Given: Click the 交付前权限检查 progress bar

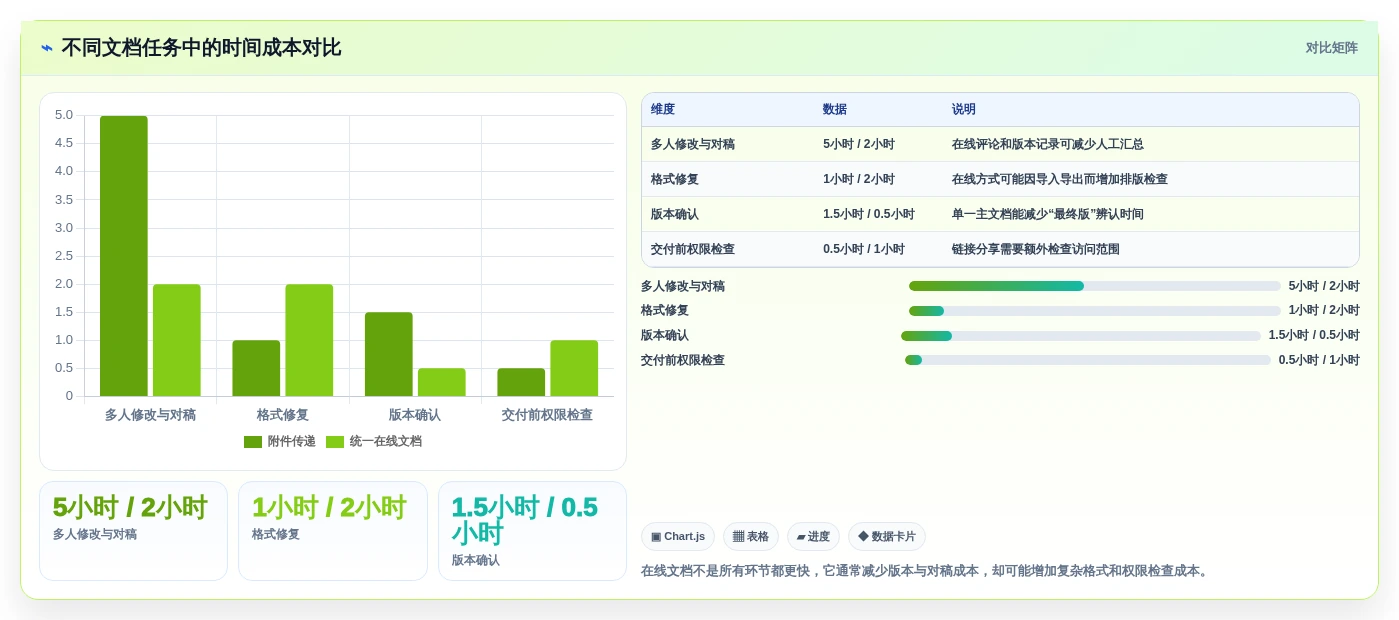Looking at the screenshot, I should [1088, 360].
